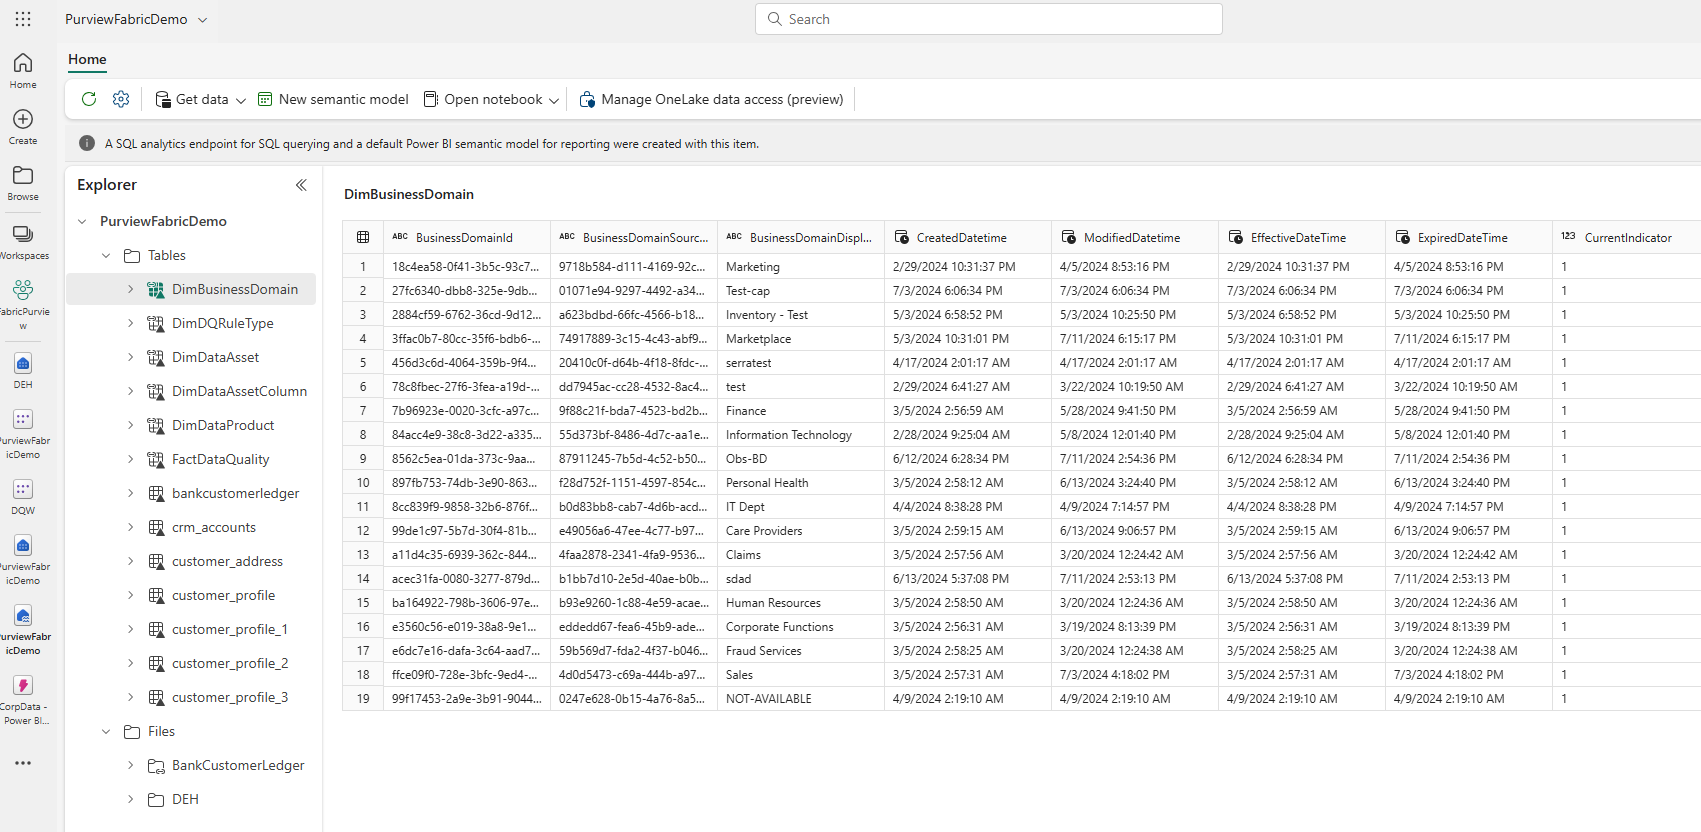Click the Refresh icon in the toolbar
The height and width of the screenshot is (832, 1701).
point(89,99)
